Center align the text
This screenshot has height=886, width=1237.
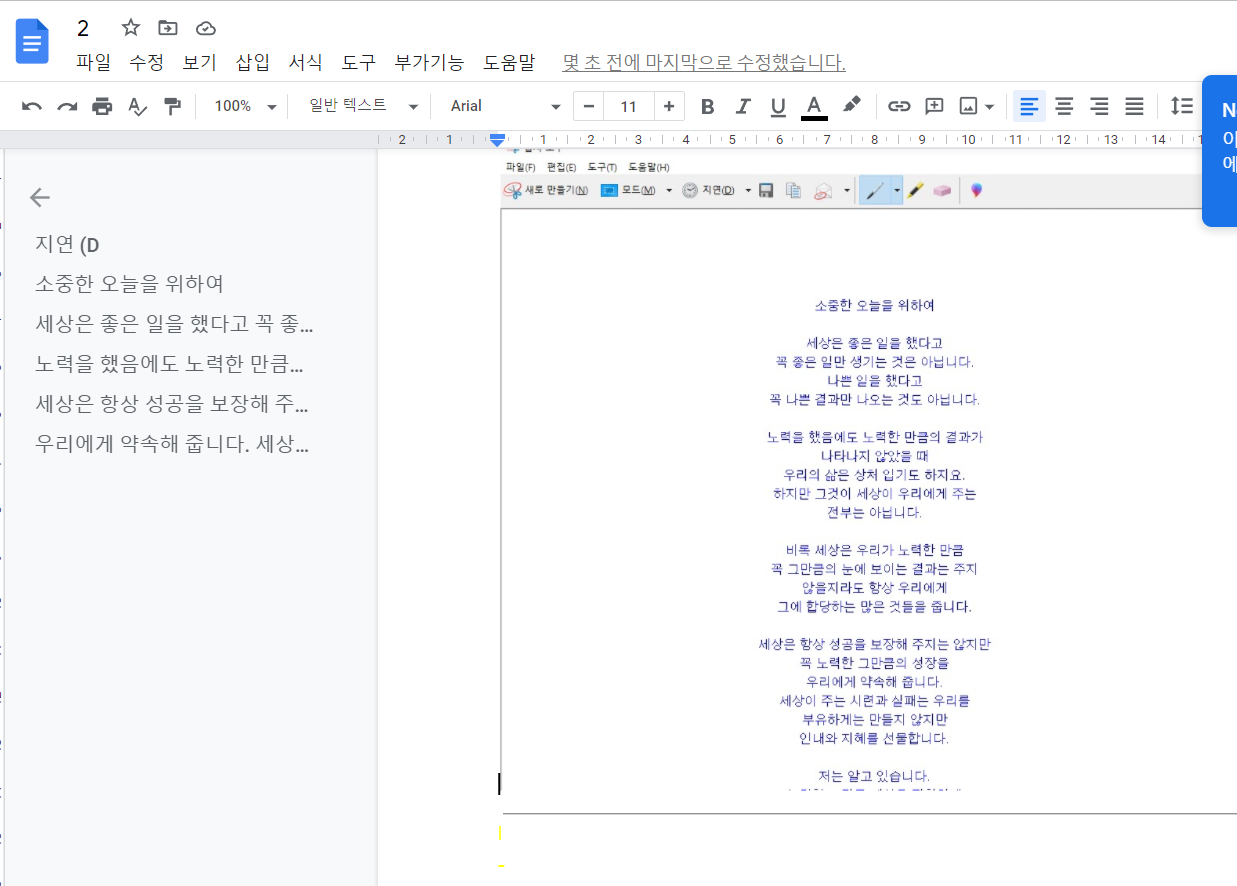(x=1064, y=106)
